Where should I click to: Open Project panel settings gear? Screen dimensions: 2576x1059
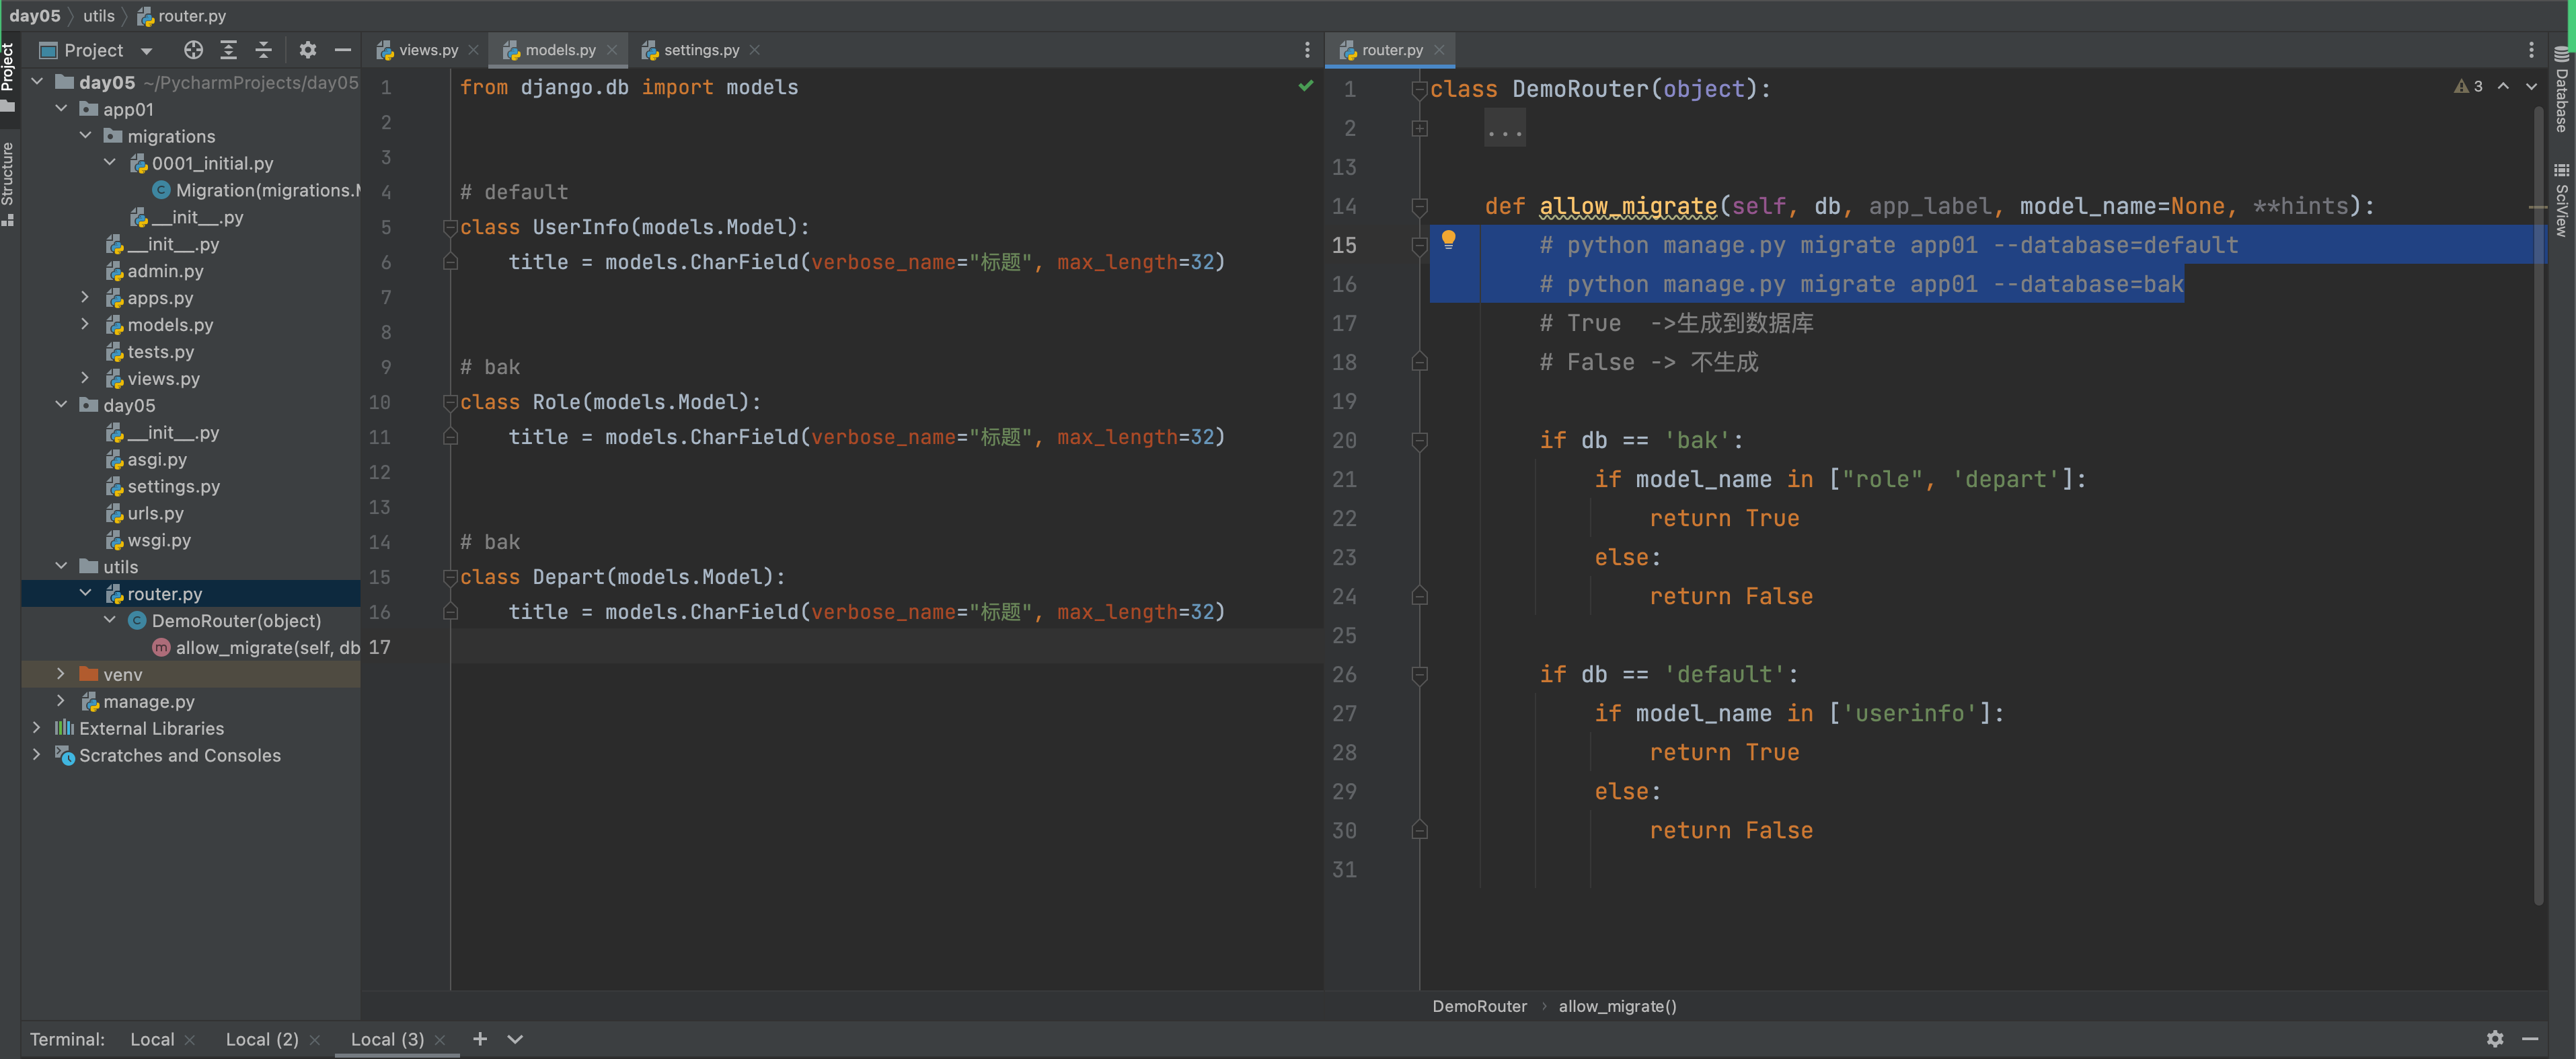pyautogui.click(x=307, y=50)
